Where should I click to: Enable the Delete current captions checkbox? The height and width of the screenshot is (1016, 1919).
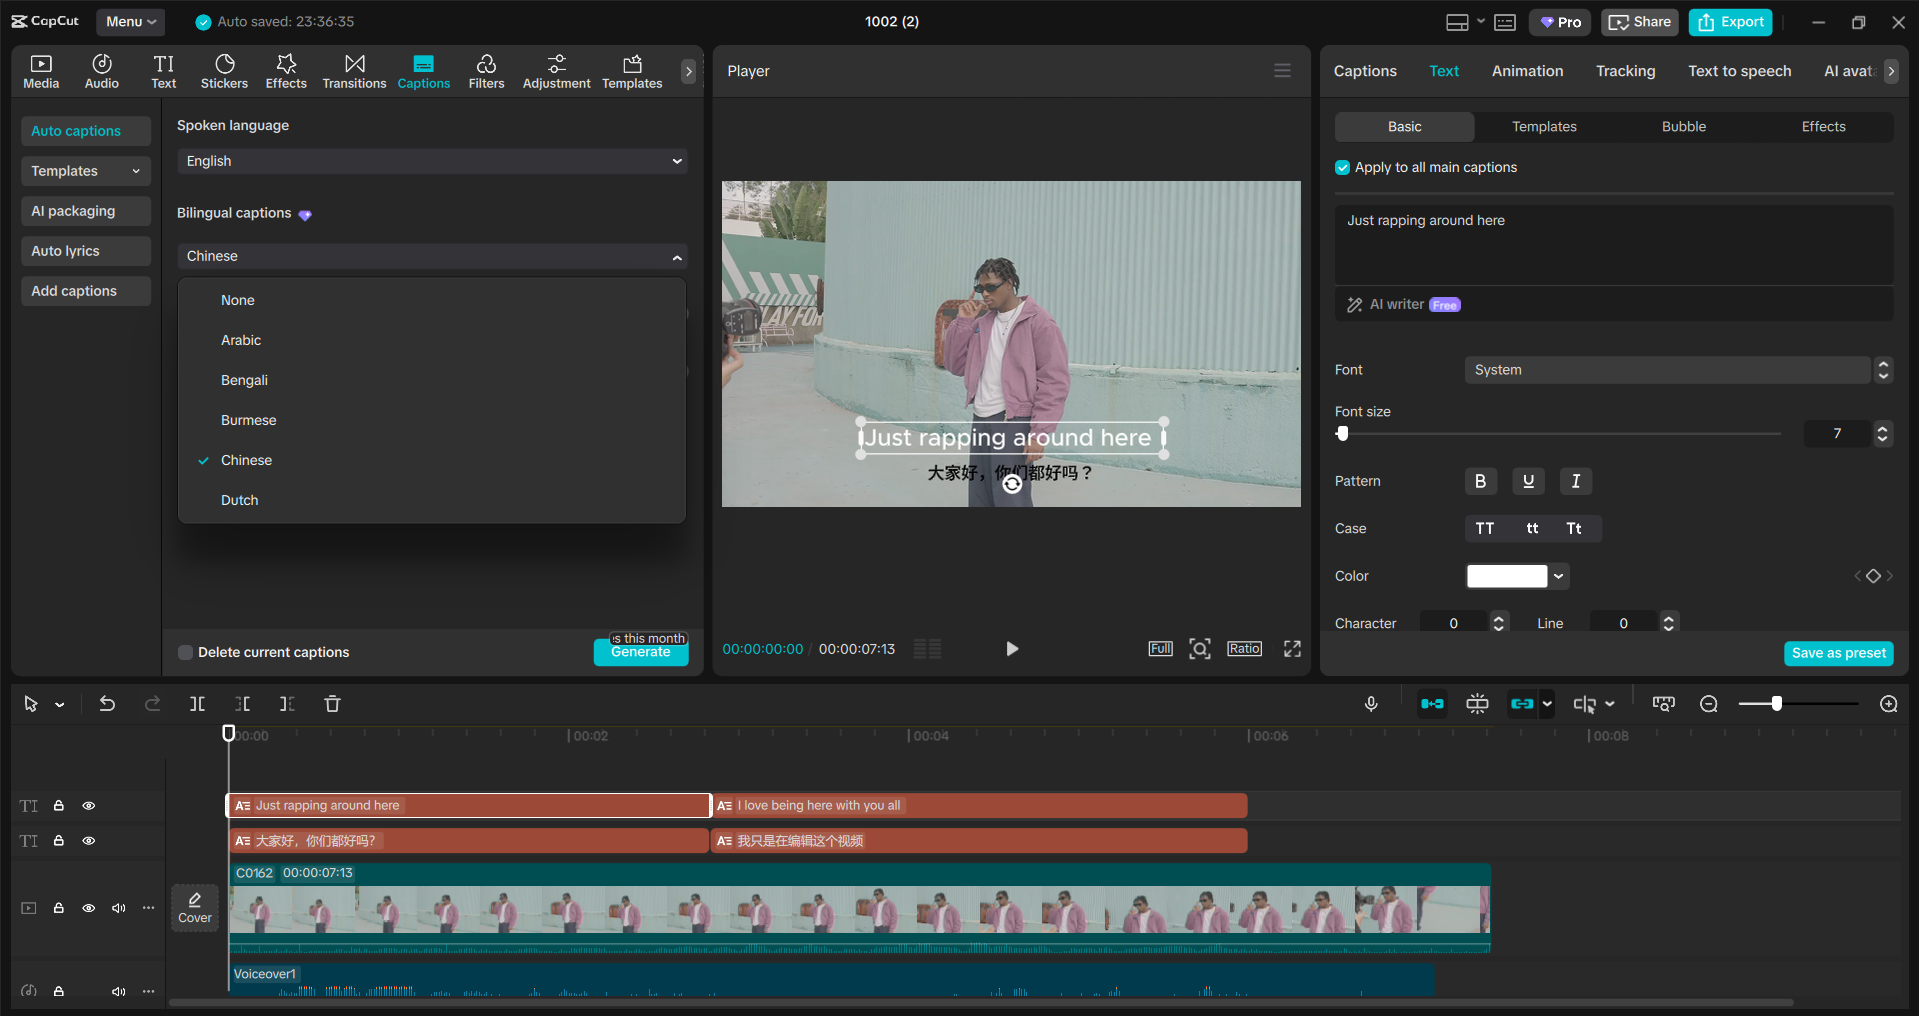click(x=185, y=651)
